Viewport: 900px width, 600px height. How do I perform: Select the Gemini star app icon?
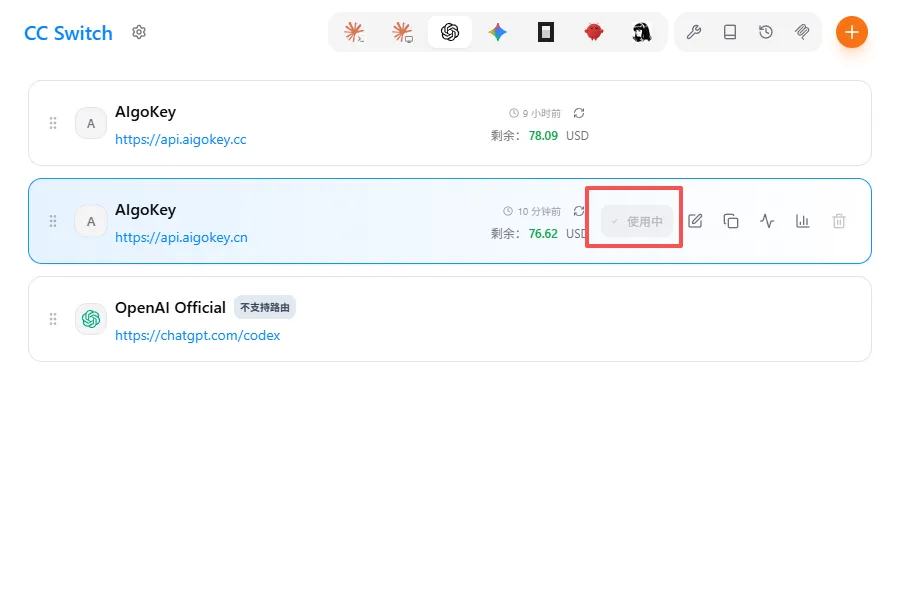[498, 32]
